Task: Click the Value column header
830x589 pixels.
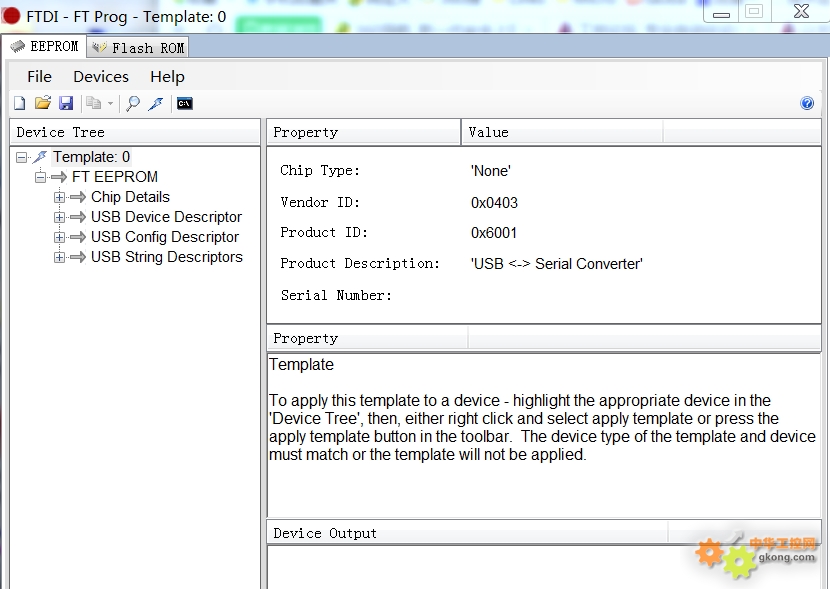Action: tap(562, 132)
